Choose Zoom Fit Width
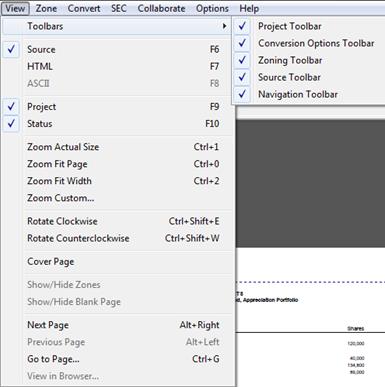Screen dimensions: 385x387 coord(117,181)
